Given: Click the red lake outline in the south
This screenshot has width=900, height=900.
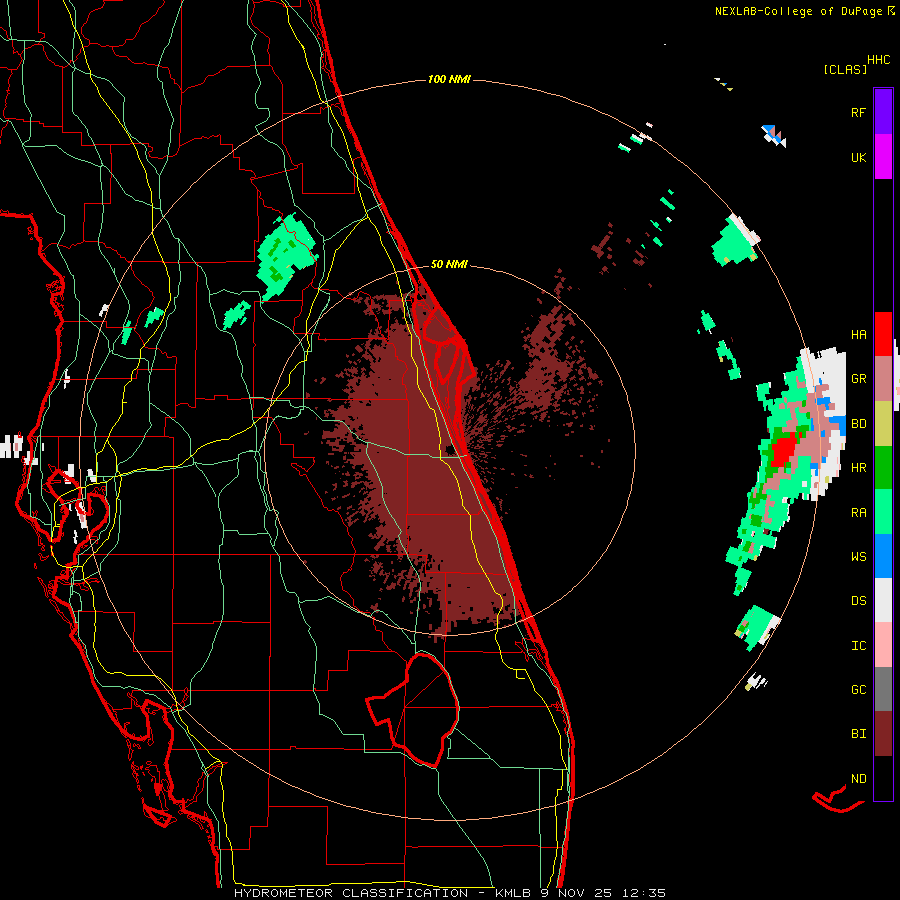Looking at the screenshot, I should coord(412,709).
